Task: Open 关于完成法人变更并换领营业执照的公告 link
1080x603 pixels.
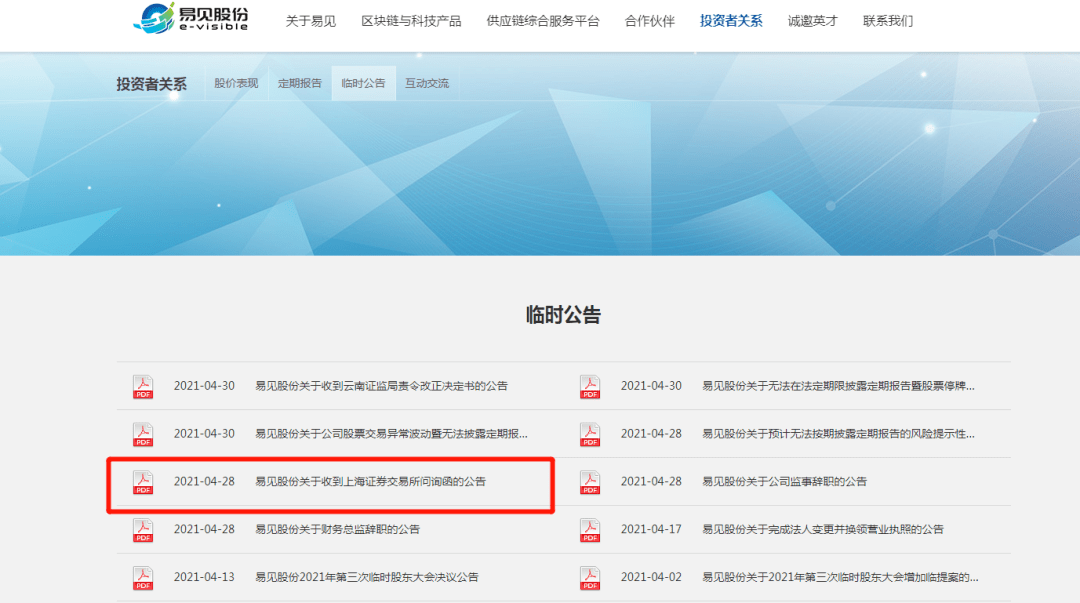Action: coord(823,529)
